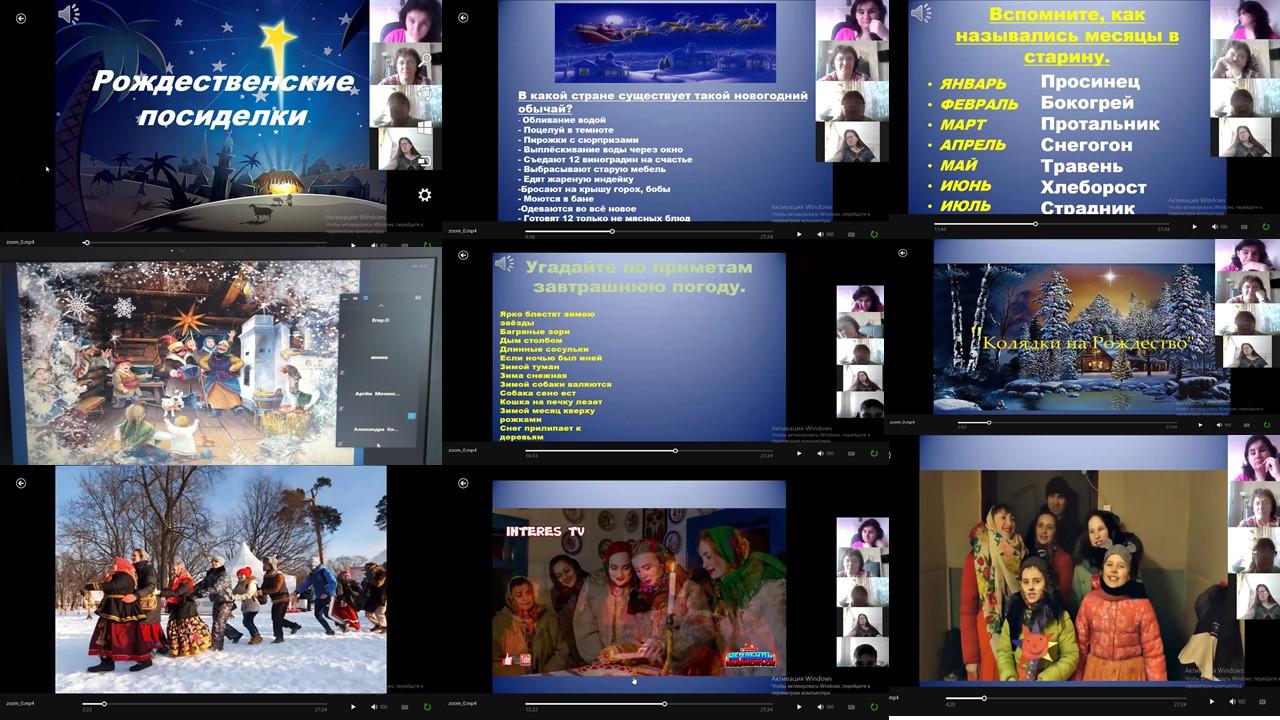The height and width of the screenshot is (720, 1280).
Task: Click zoom_0.mp4 label under INTERES TV video
Action: point(462,703)
